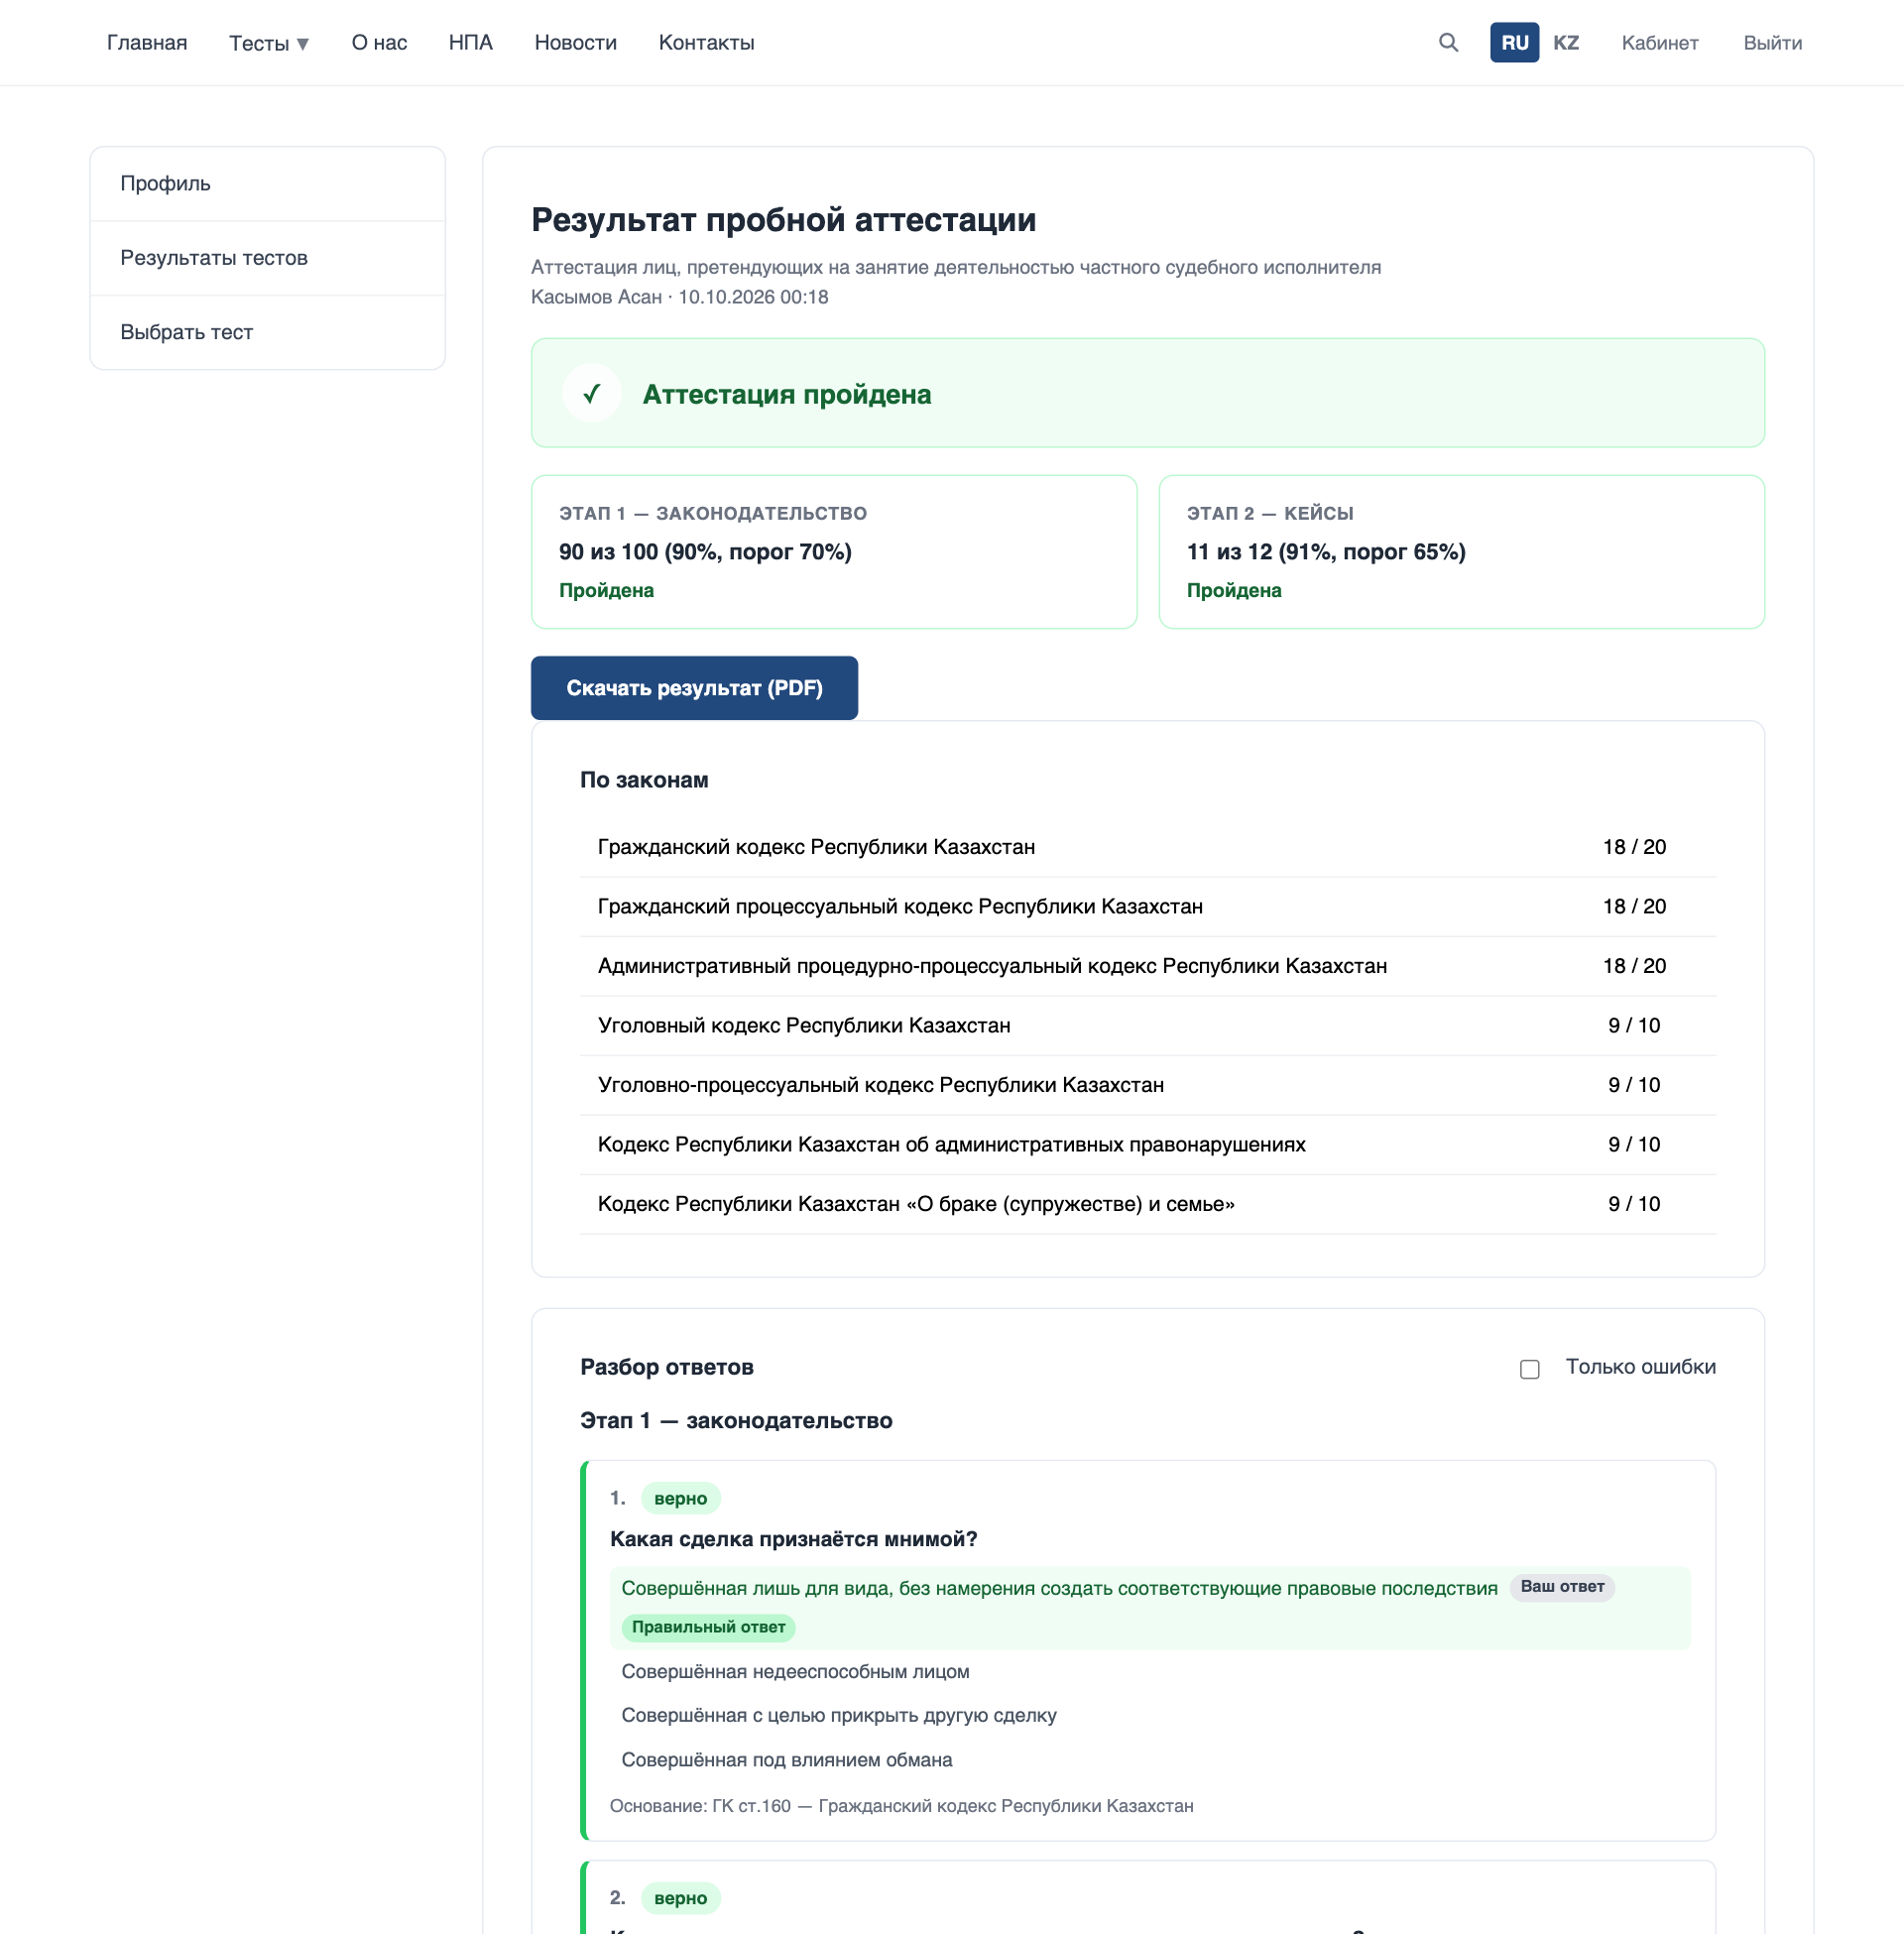Download result with Скачать результат (PDF)

point(694,688)
